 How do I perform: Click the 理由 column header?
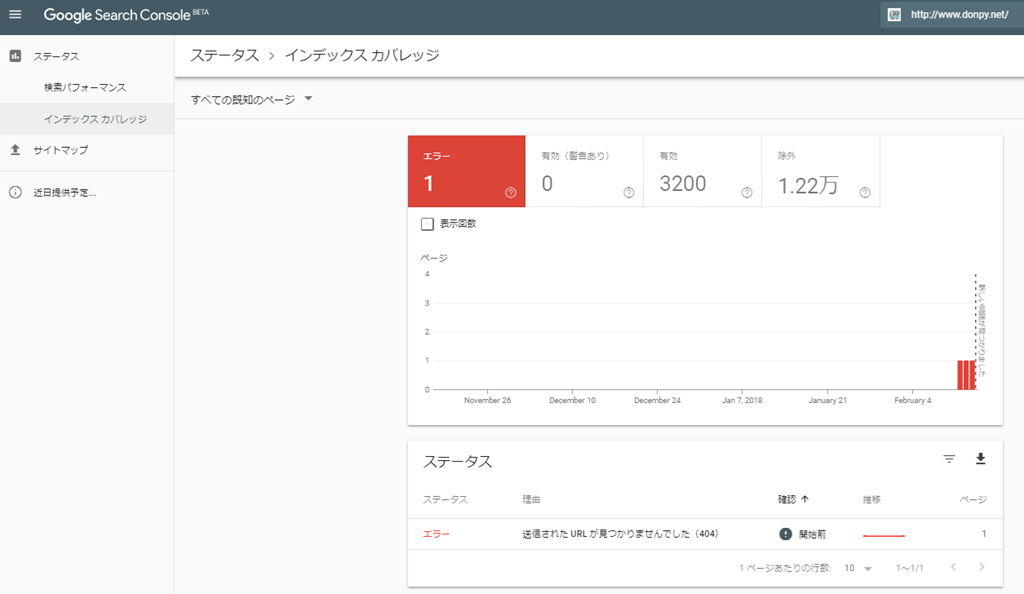click(x=531, y=499)
